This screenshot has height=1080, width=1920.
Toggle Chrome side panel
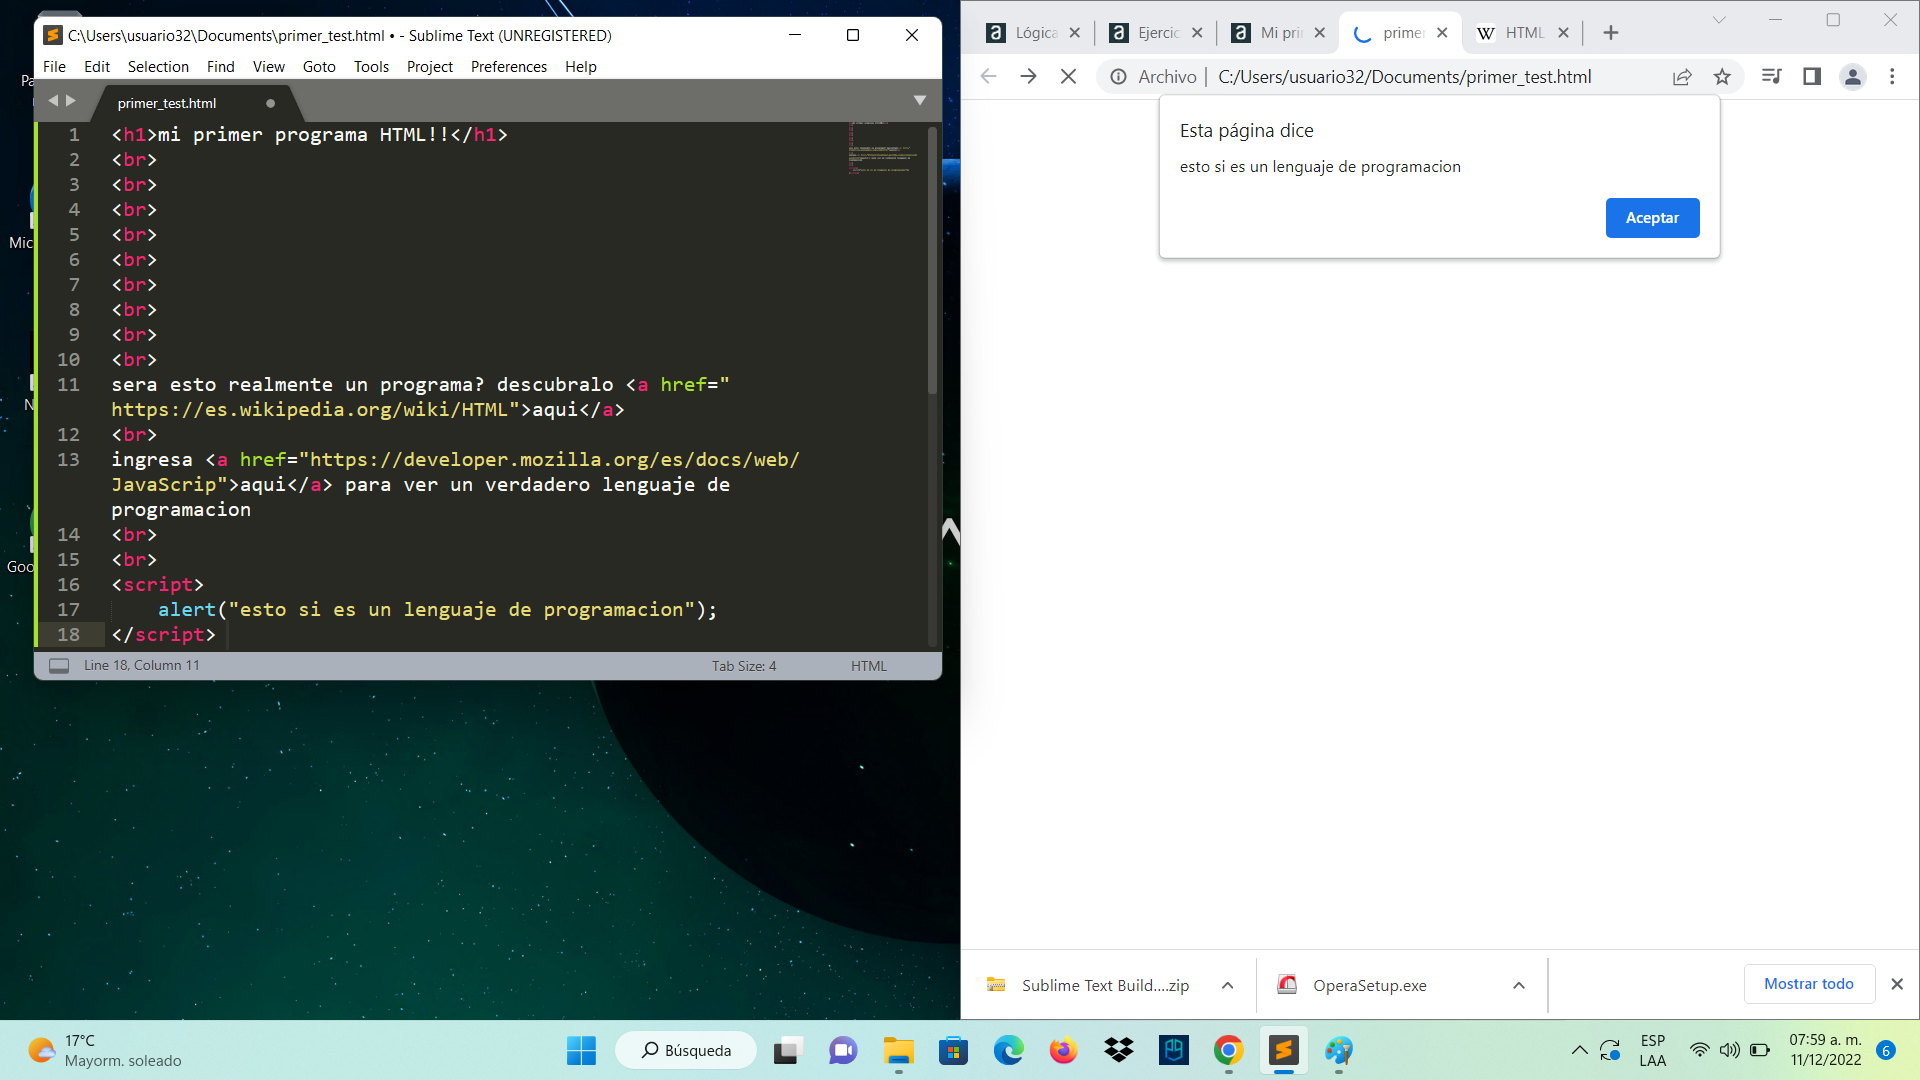click(x=1812, y=77)
